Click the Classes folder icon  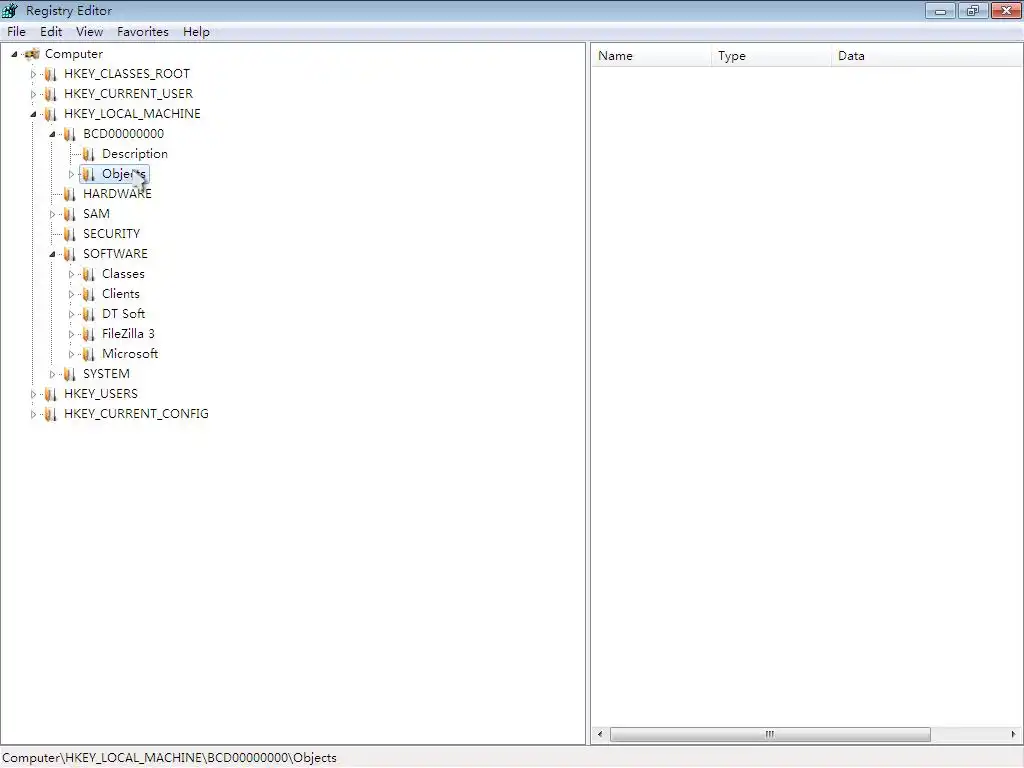coord(88,274)
